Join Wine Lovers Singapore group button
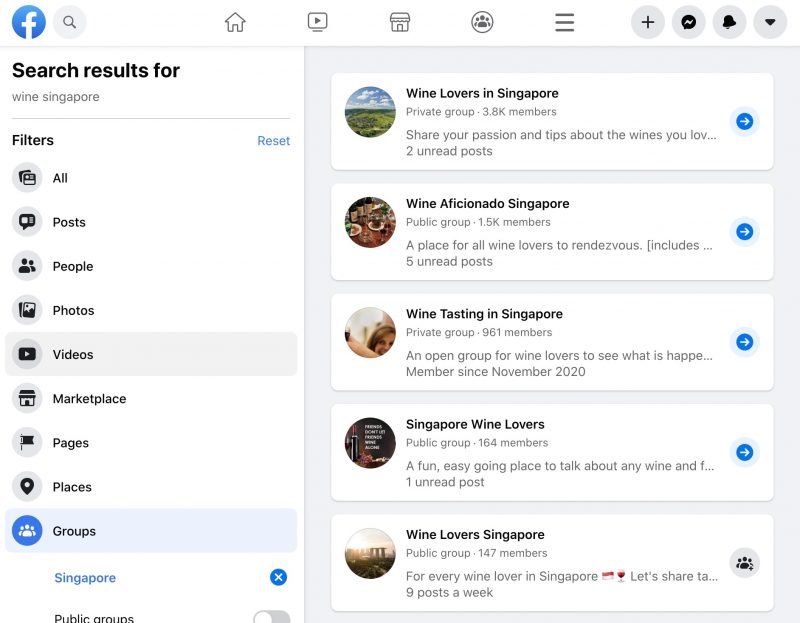Viewport: 800px width, 623px height. point(744,563)
